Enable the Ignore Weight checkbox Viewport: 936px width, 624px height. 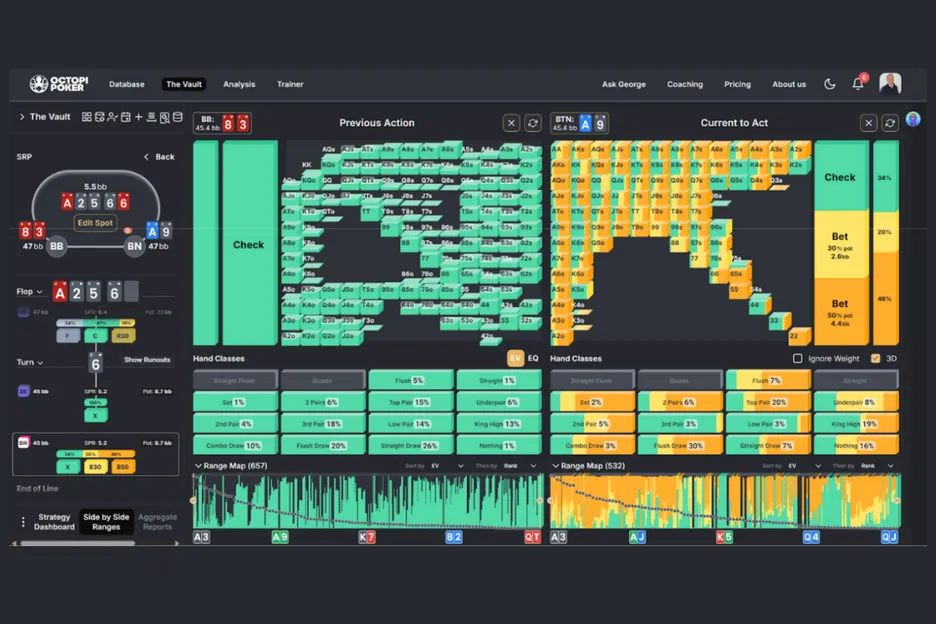(x=797, y=359)
